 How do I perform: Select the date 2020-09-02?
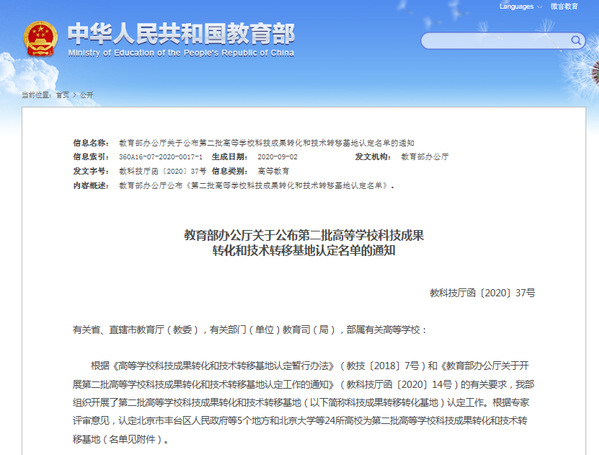pyautogui.click(x=277, y=157)
